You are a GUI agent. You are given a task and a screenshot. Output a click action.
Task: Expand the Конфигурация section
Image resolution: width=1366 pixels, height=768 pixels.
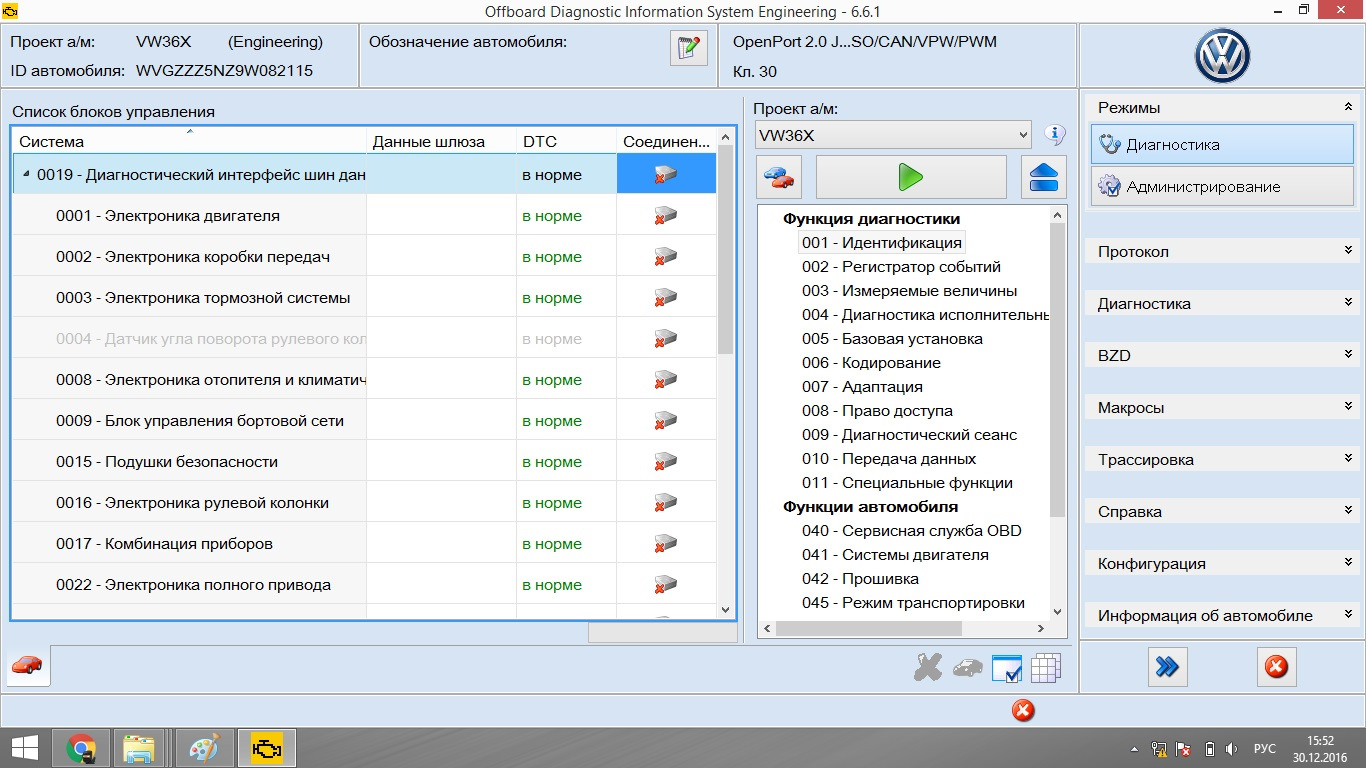point(1348,563)
